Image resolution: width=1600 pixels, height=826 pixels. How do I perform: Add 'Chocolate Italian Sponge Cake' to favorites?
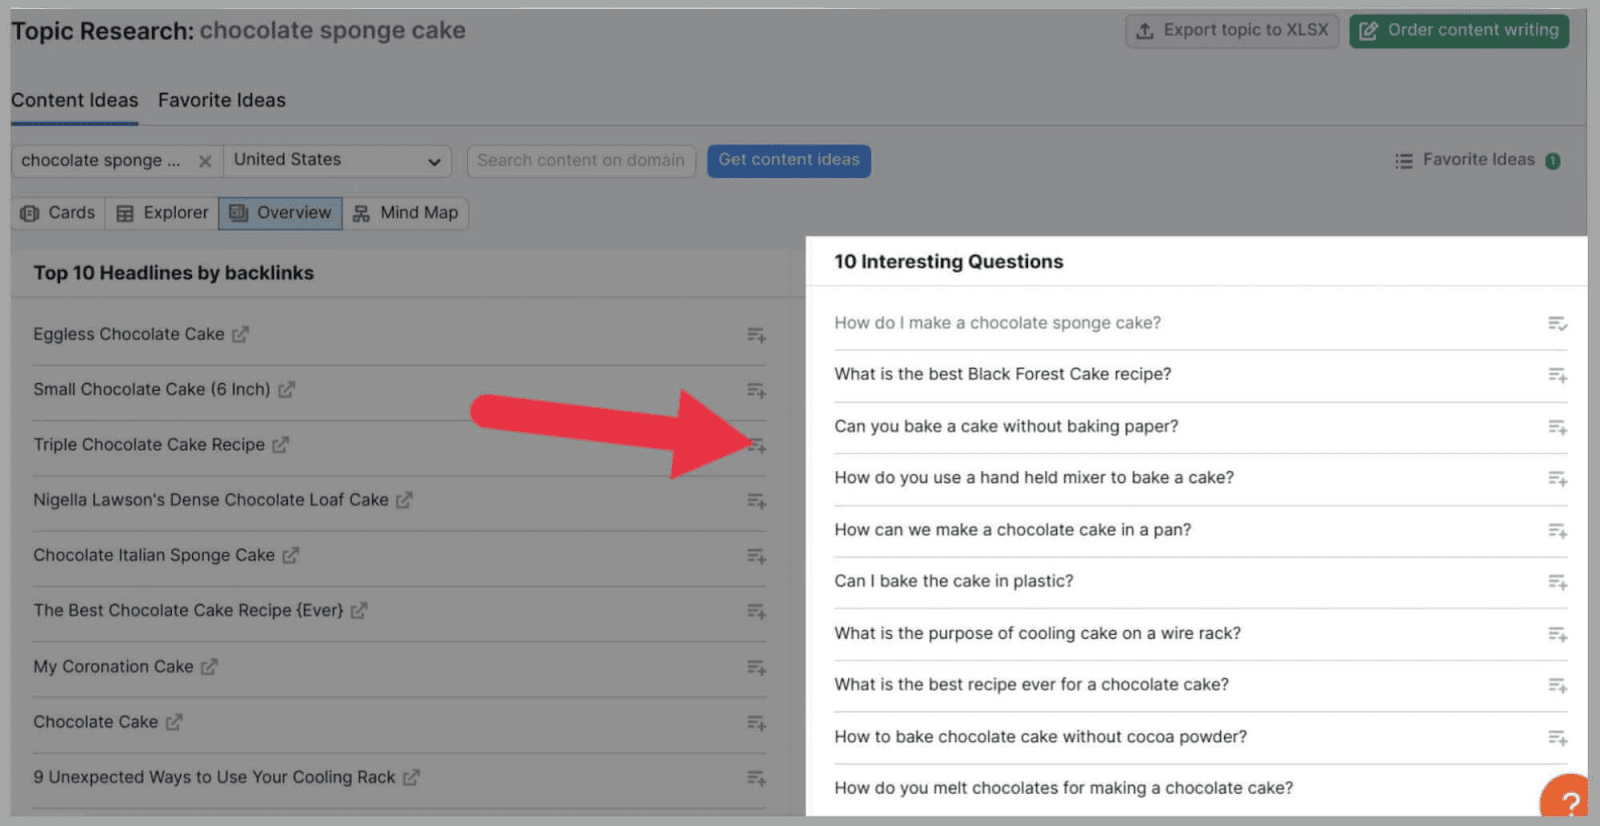(x=756, y=556)
